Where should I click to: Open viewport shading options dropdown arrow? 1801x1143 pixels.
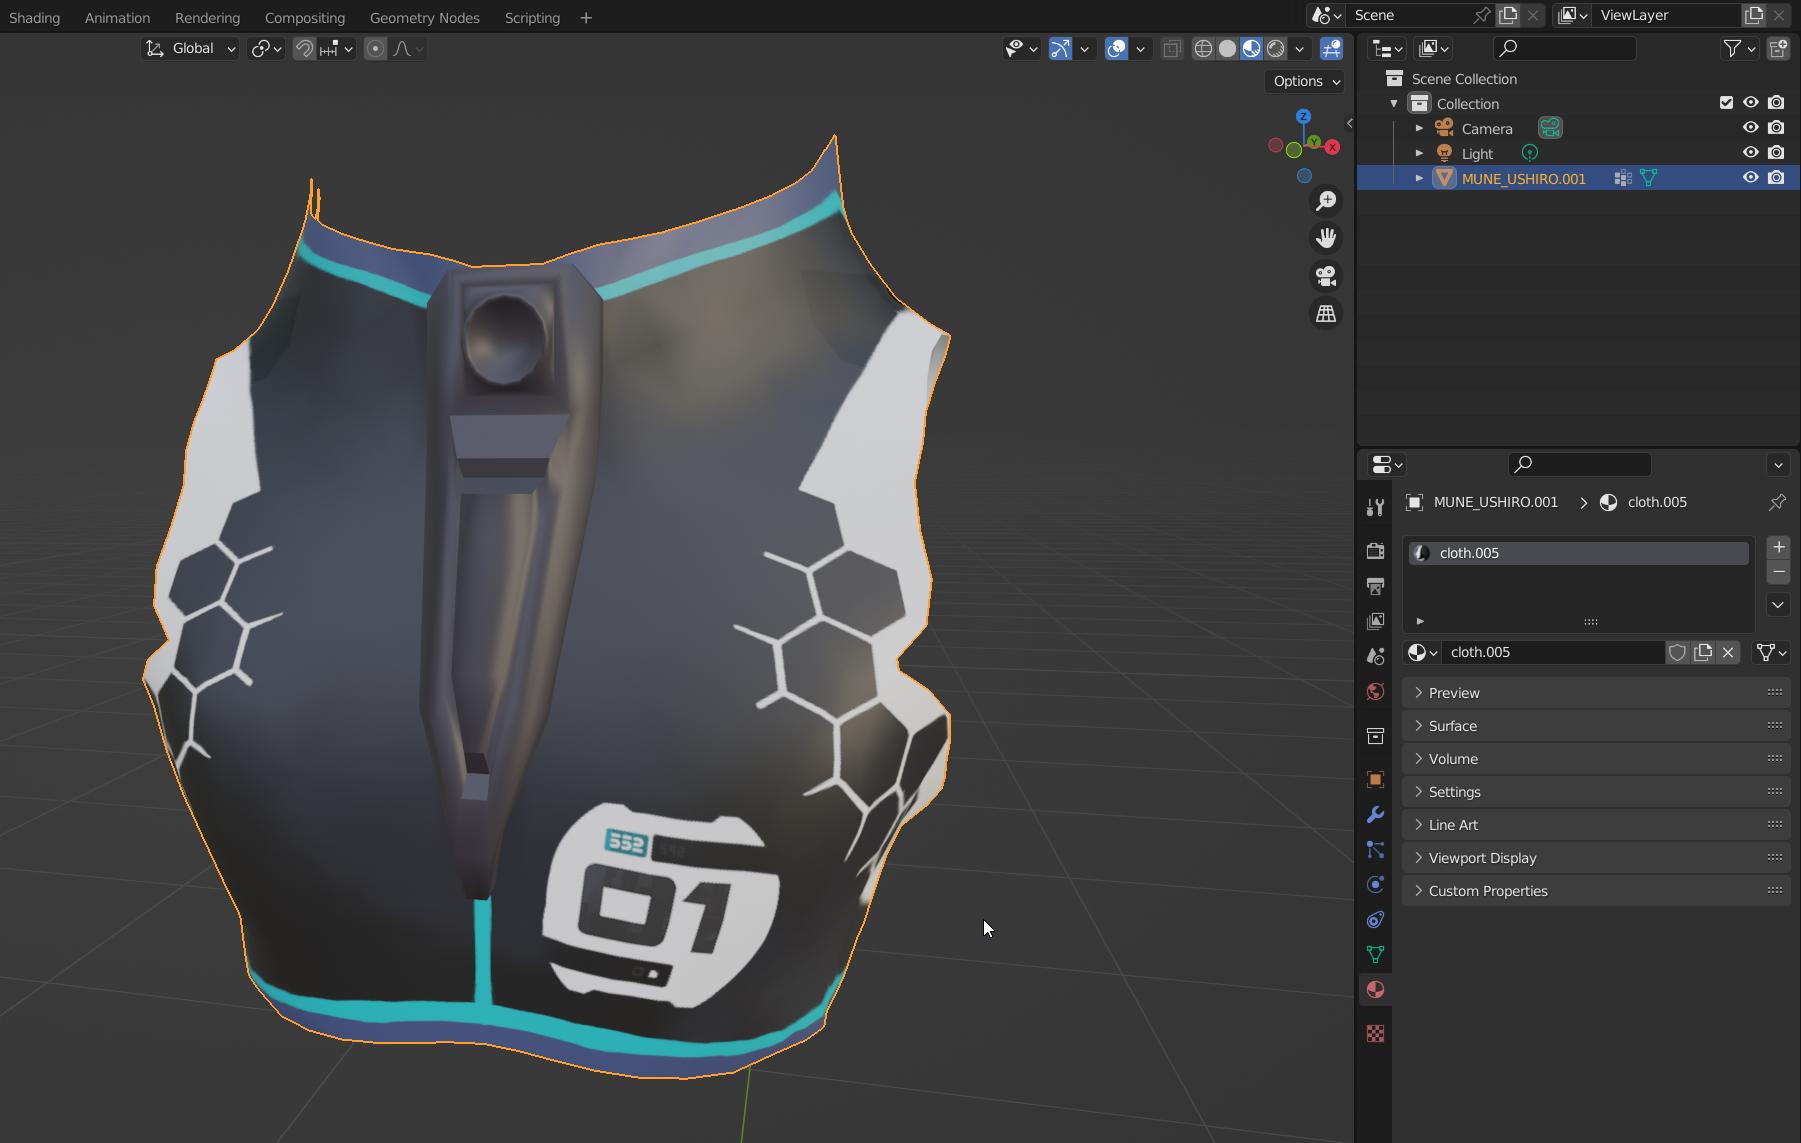[x=1299, y=48]
